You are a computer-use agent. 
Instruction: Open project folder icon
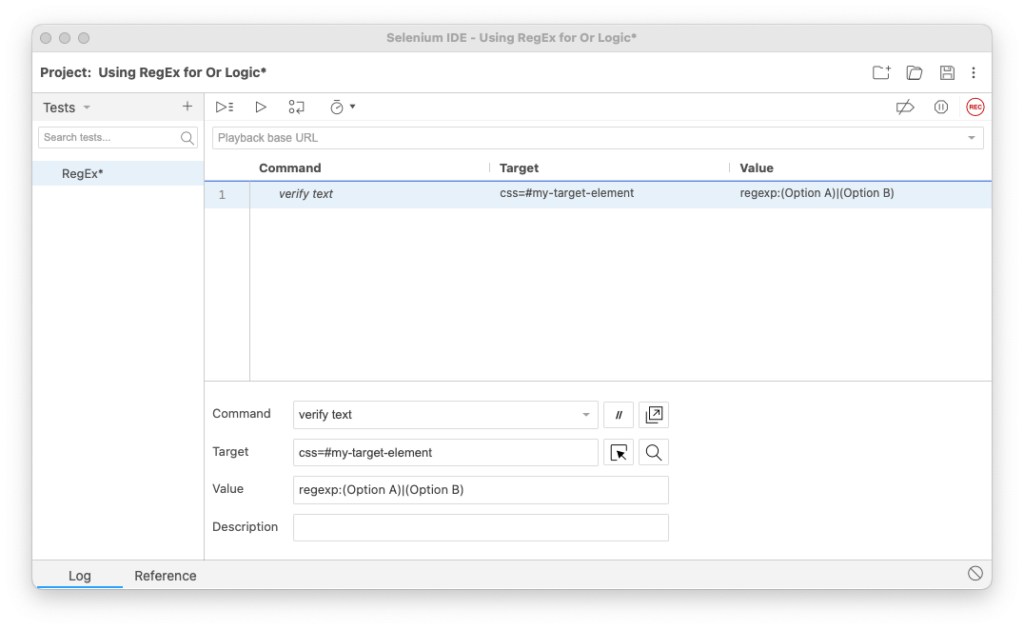pos(914,73)
